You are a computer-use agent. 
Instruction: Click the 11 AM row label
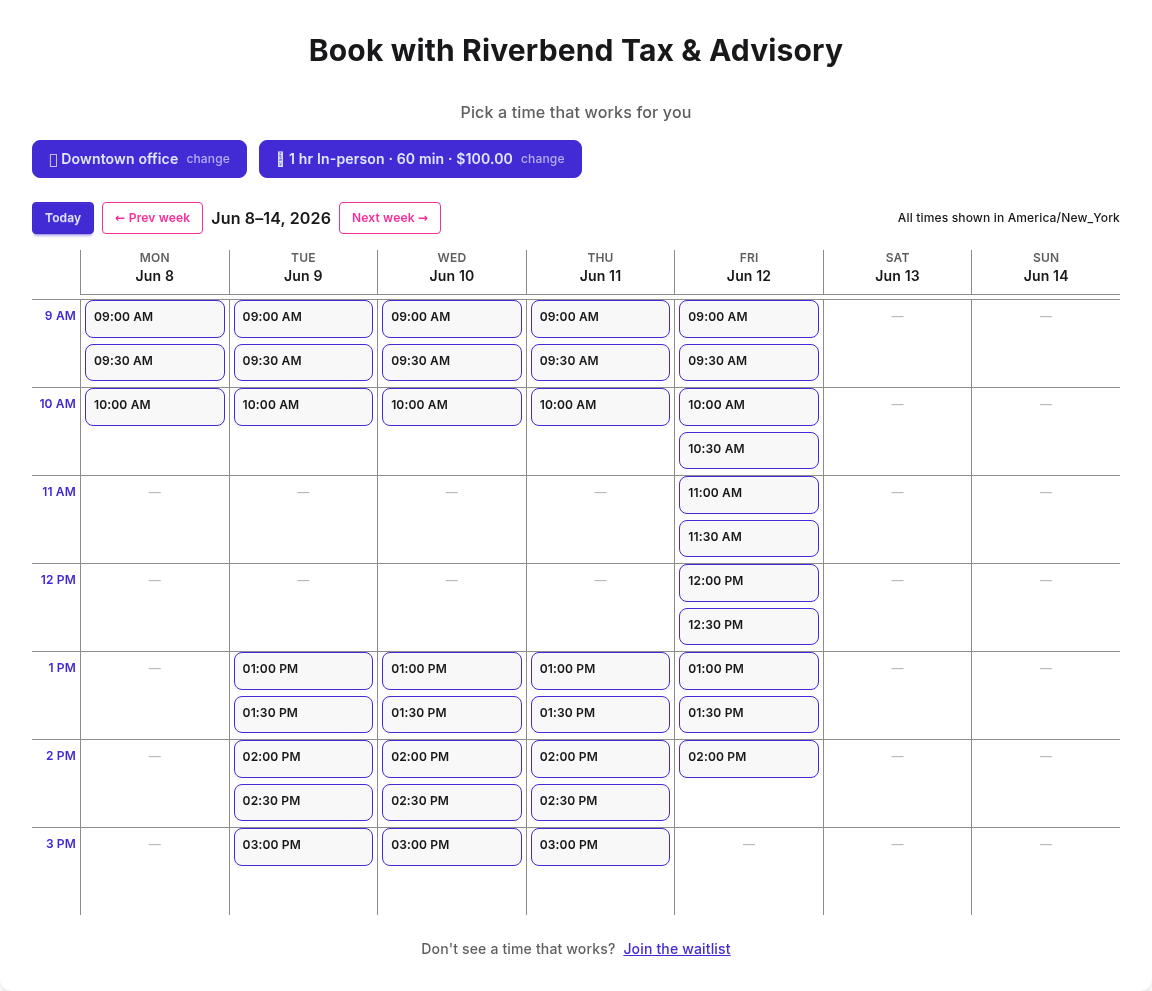point(59,491)
